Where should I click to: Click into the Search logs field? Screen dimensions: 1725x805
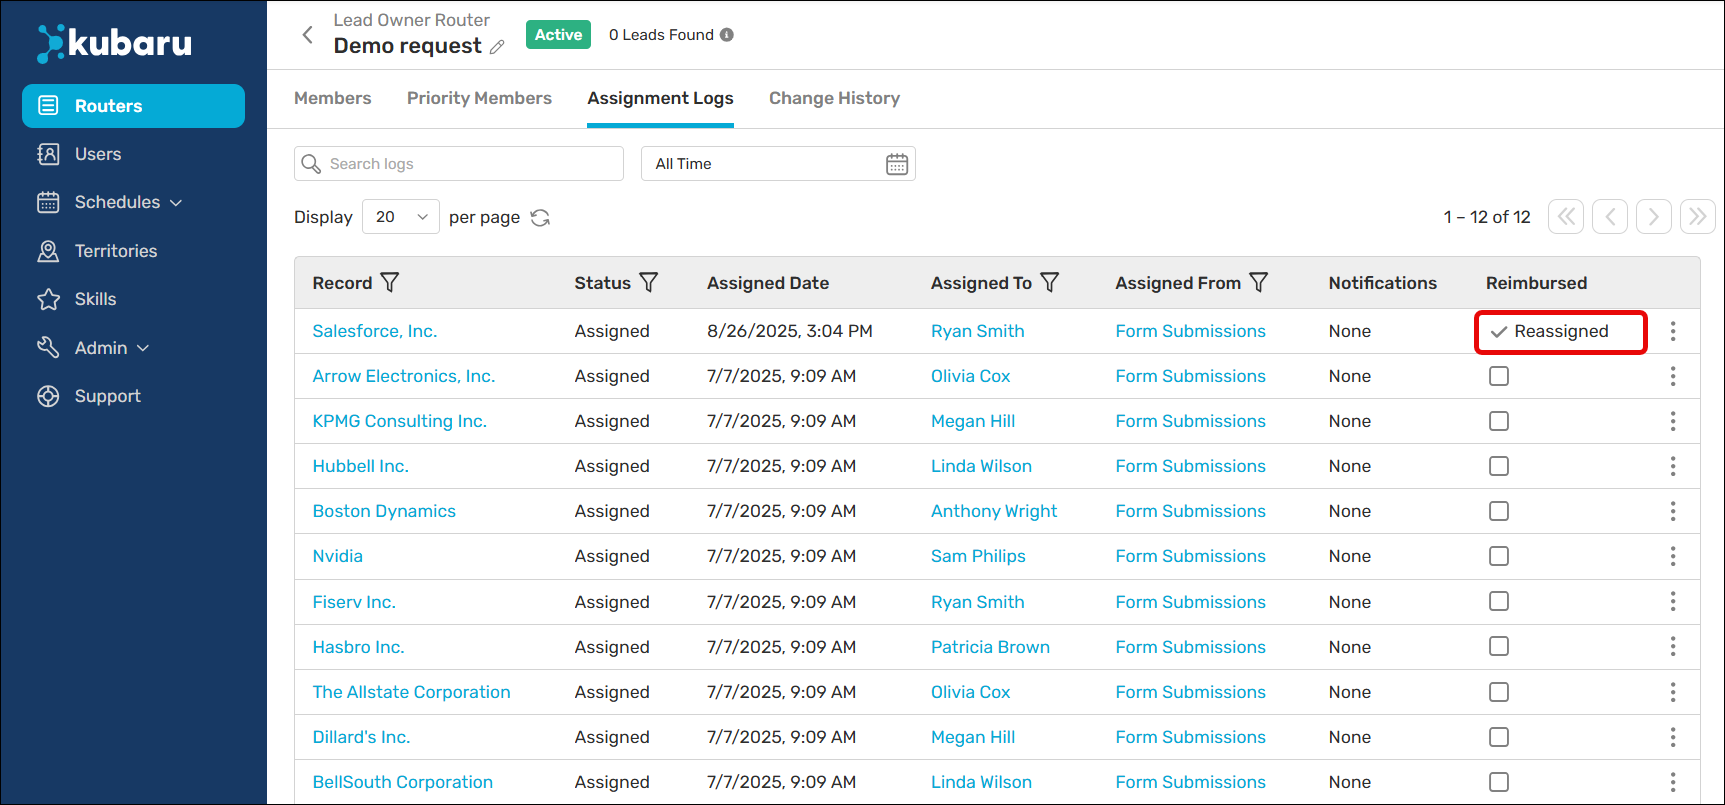tap(459, 164)
